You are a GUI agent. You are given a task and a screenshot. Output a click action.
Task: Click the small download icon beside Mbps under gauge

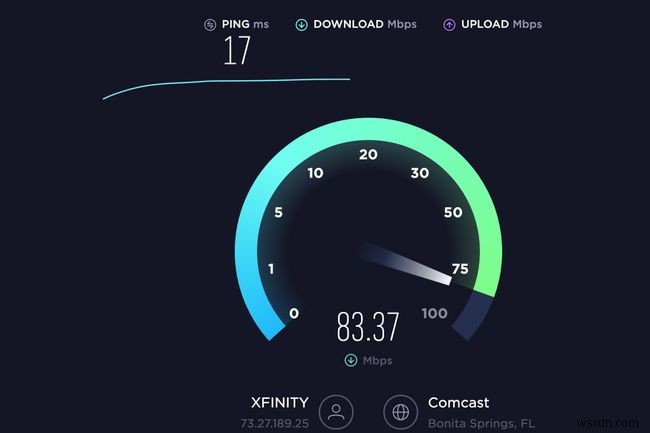351,360
